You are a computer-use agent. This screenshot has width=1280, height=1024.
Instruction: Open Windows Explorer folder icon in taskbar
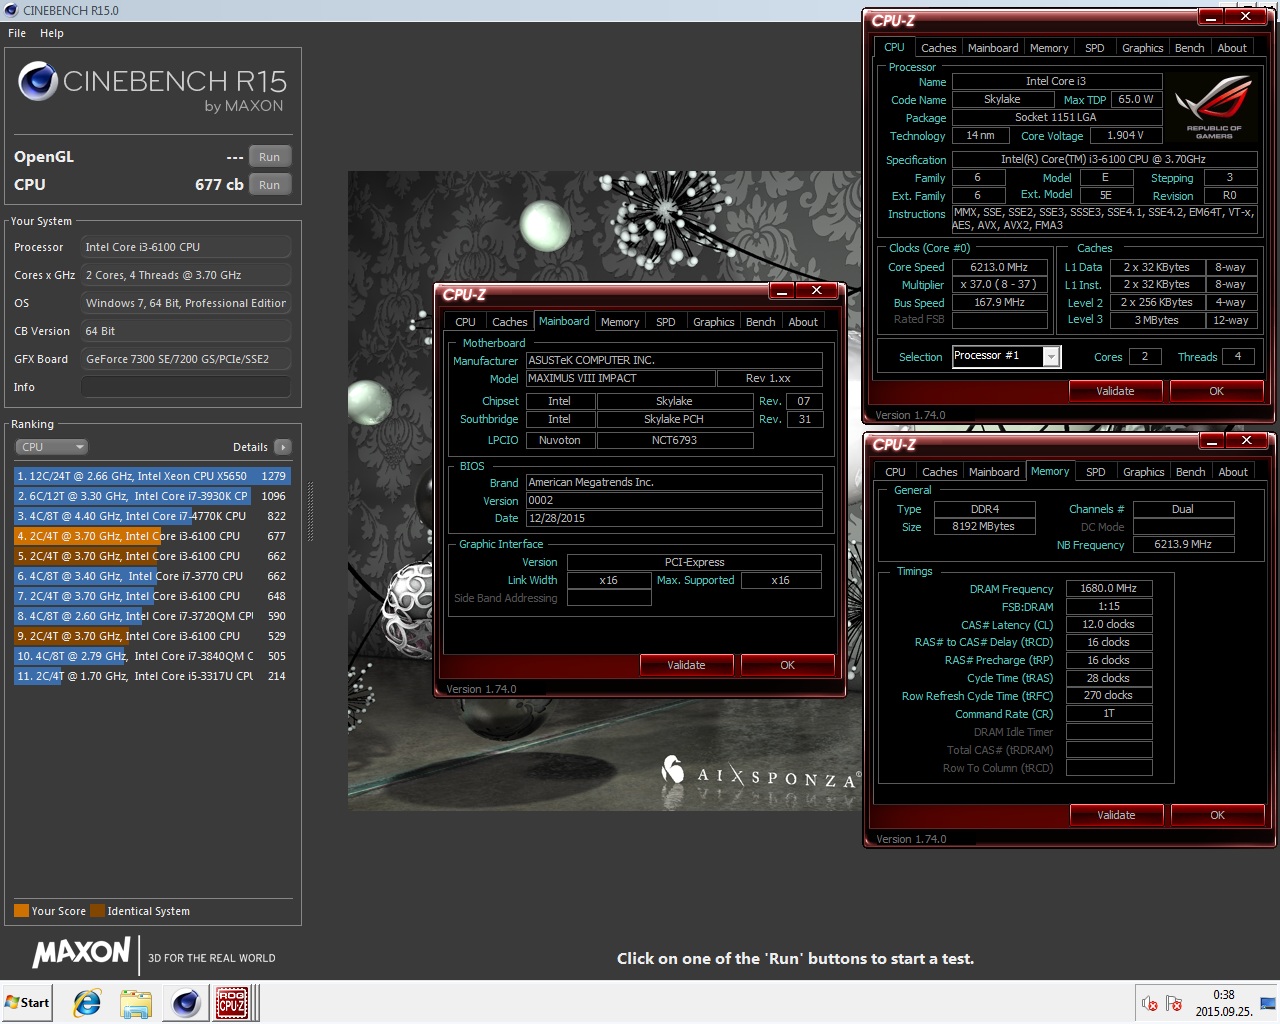click(136, 1003)
